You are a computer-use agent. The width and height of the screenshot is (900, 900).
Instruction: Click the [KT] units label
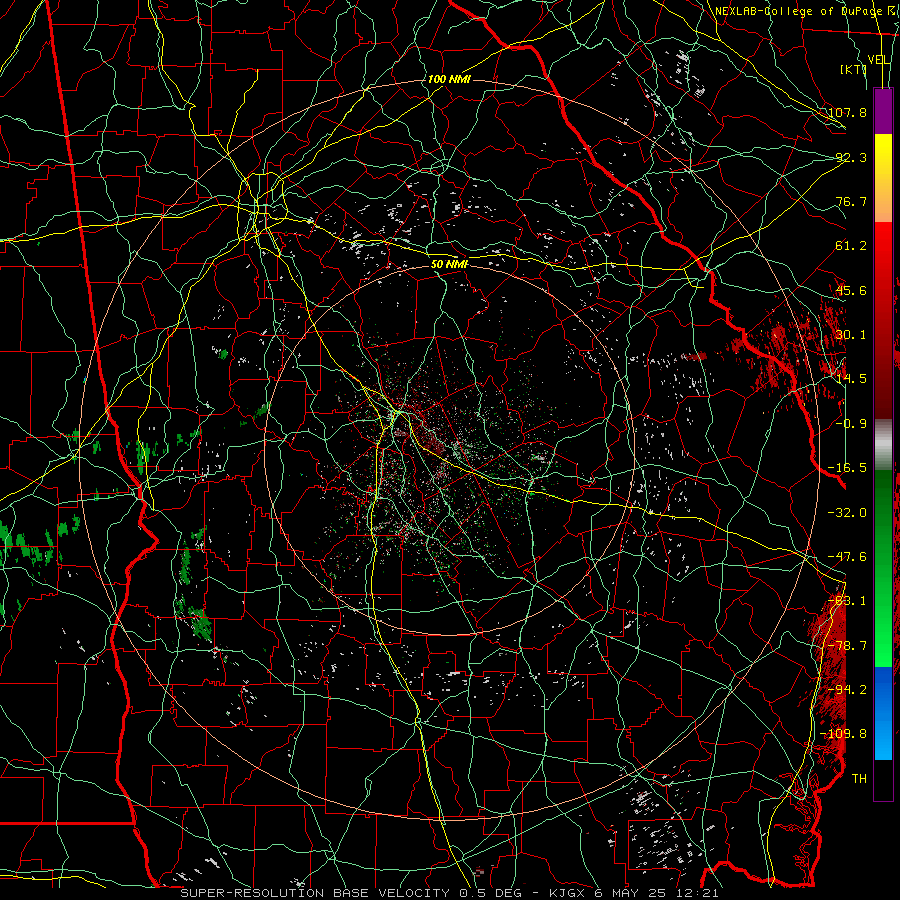click(854, 70)
